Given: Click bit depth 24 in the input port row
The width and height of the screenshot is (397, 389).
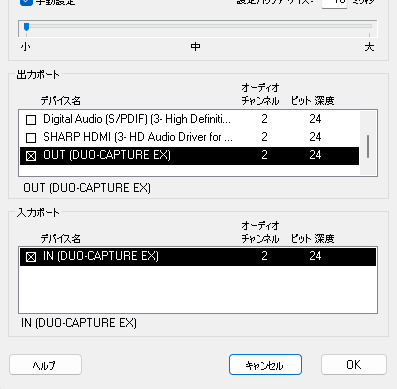Looking at the screenshot, I should click(315, 256).
